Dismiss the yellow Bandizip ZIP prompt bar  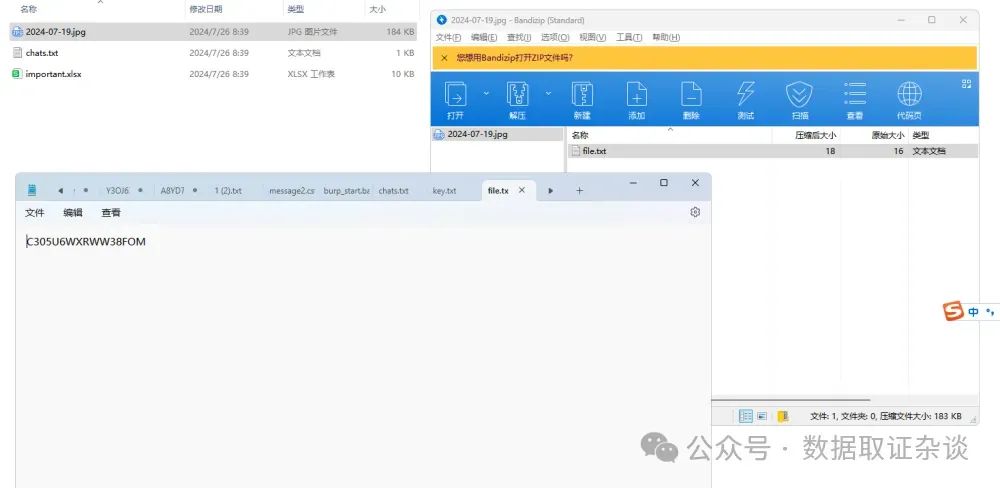click(x=444, y=58)
